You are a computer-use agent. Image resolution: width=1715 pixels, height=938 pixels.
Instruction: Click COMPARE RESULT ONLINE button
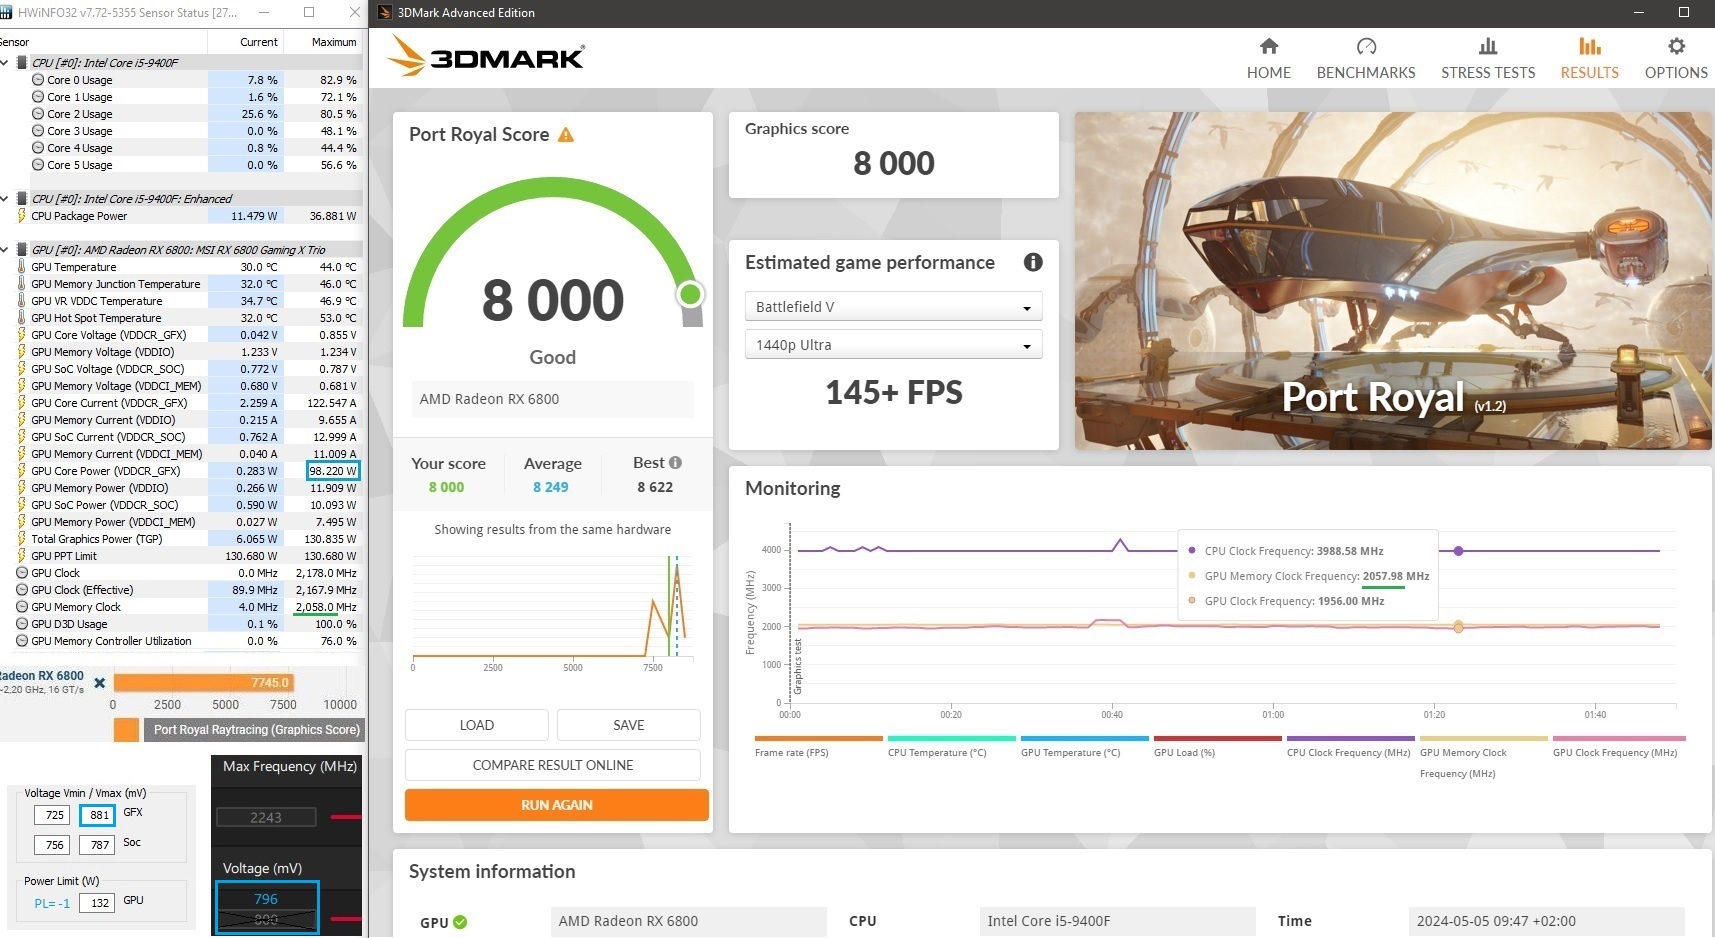point(552,765)
